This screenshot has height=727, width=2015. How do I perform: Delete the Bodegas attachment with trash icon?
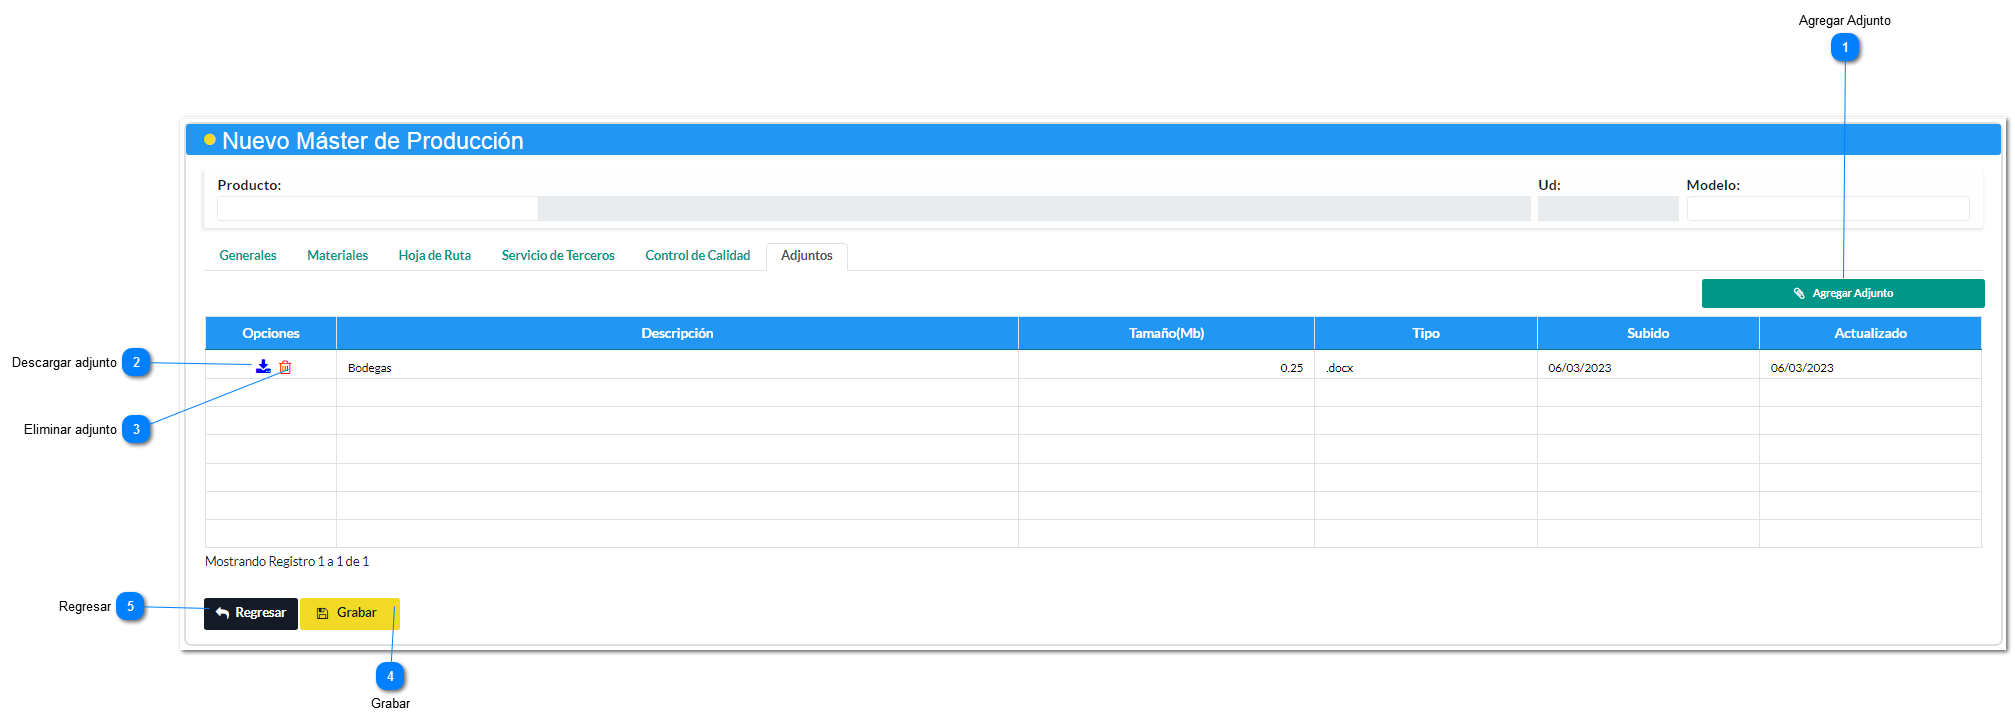(285, 367)
